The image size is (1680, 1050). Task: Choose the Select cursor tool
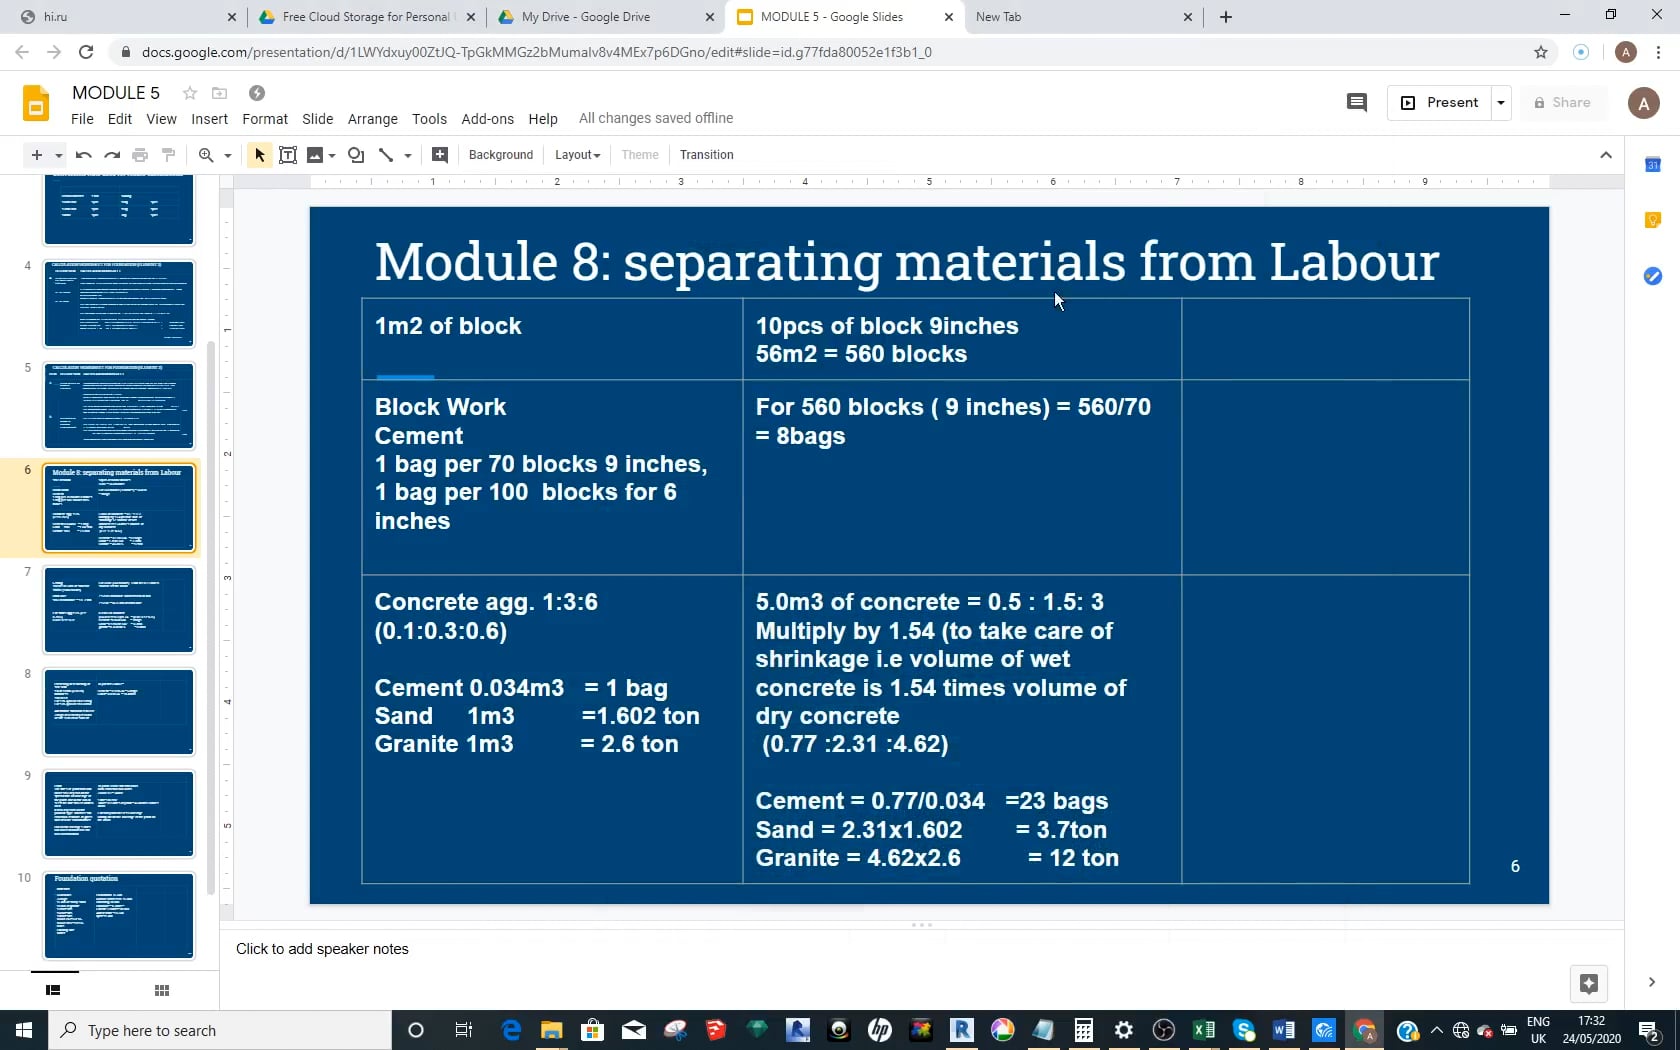click(259, 155)
